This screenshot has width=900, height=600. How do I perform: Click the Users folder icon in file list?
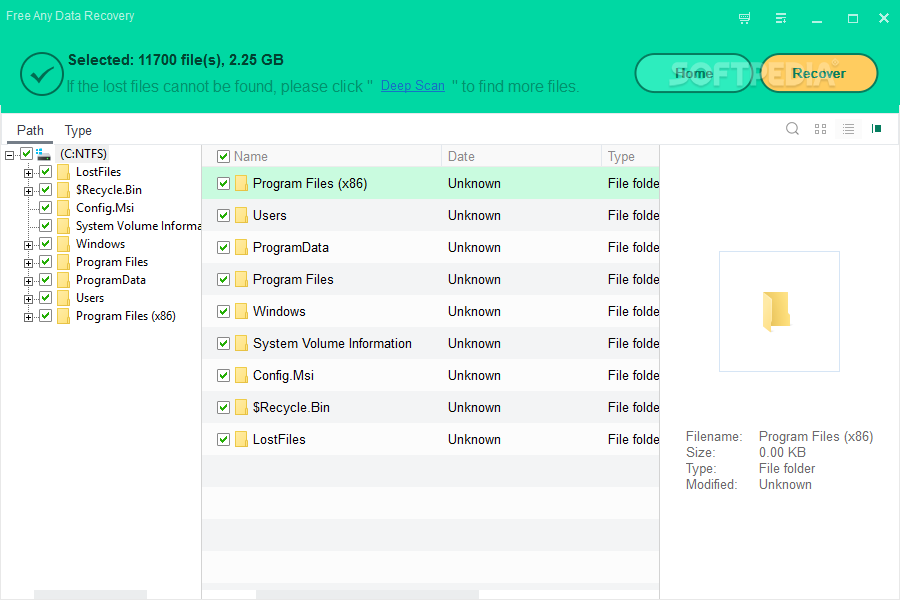click(x=241, y=215)
